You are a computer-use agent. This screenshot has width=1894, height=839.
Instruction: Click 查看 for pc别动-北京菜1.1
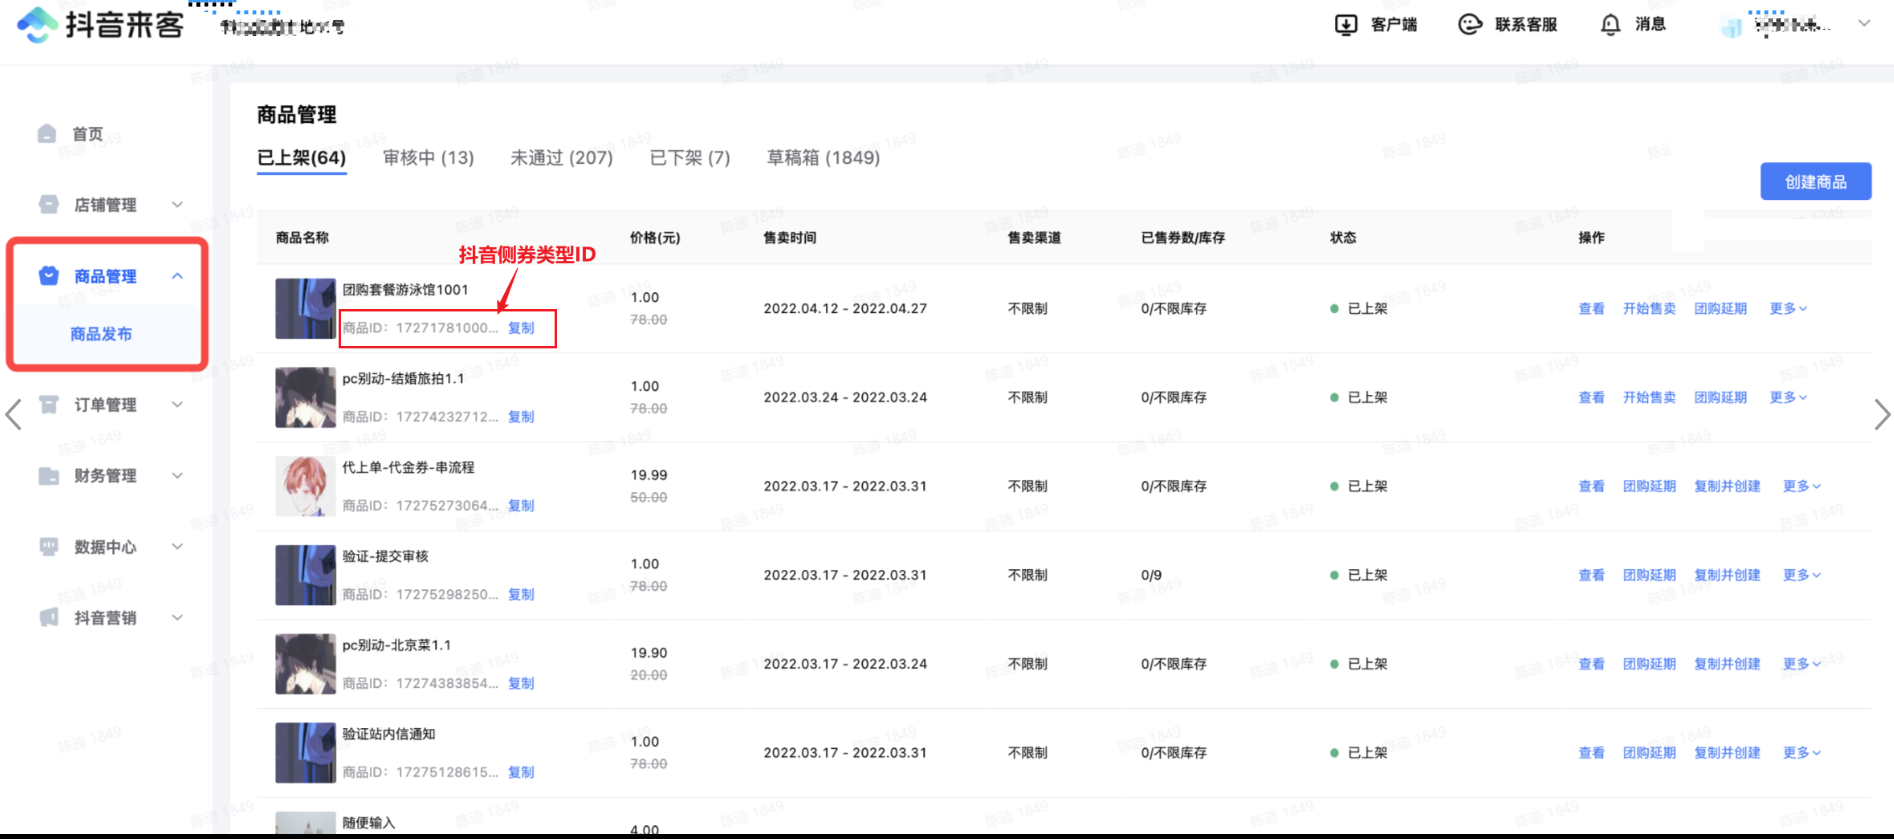pyautogui.click(x=1591, y=665)
